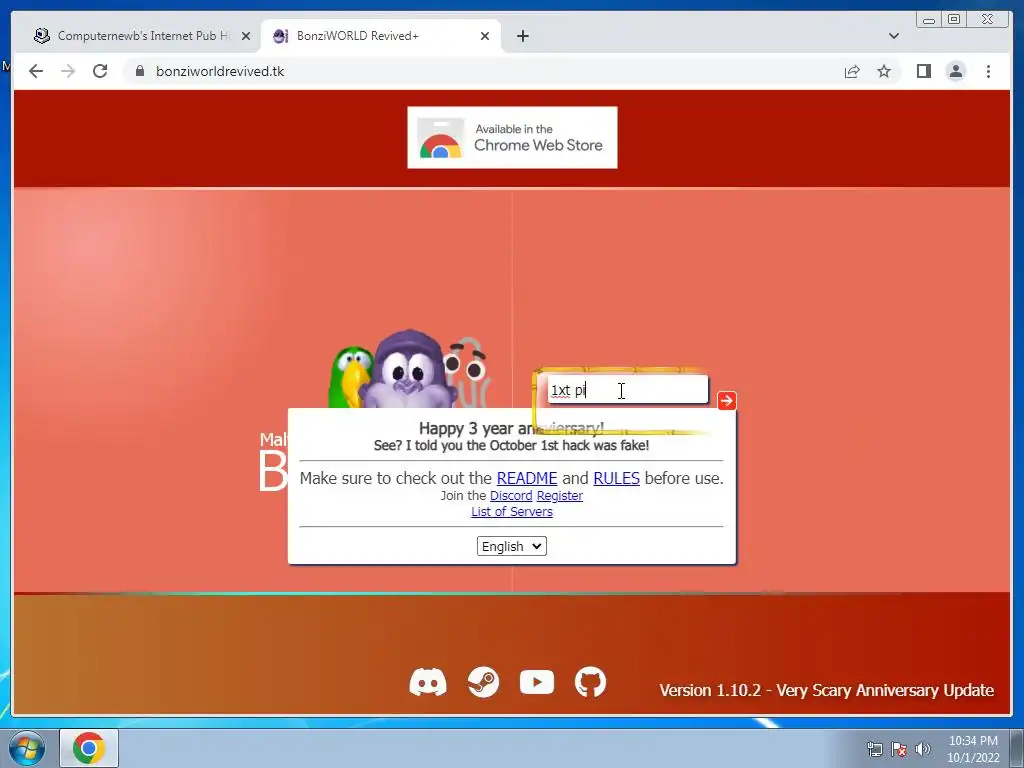The height and width of the screenshot is (768, 1024).
Task: Click the nickname text input field
Action: pyautogui.click(x=628, y=390)
